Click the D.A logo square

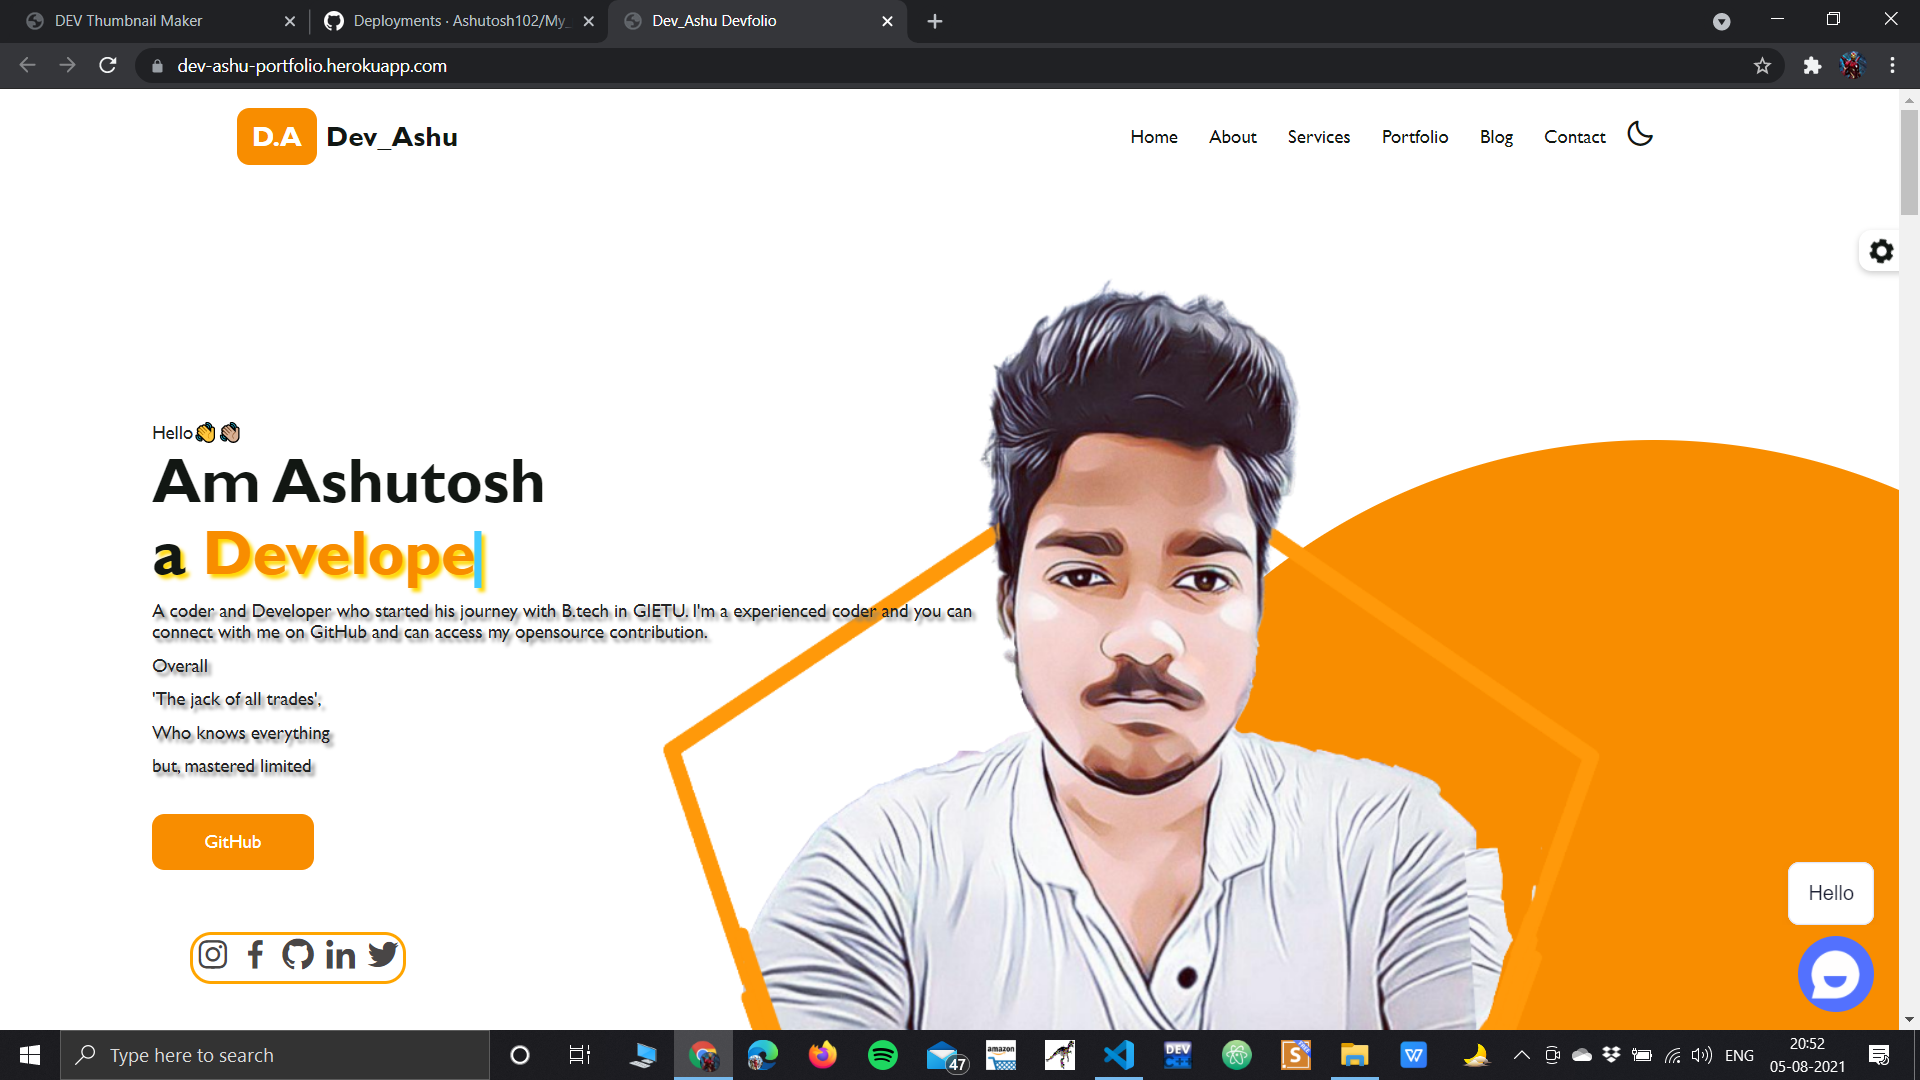point(276,136)
